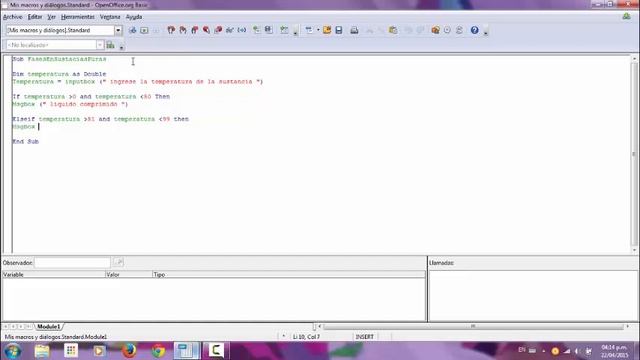Click the Procedure Step icon
Screen dimensions: 640x360
(171, 30)
